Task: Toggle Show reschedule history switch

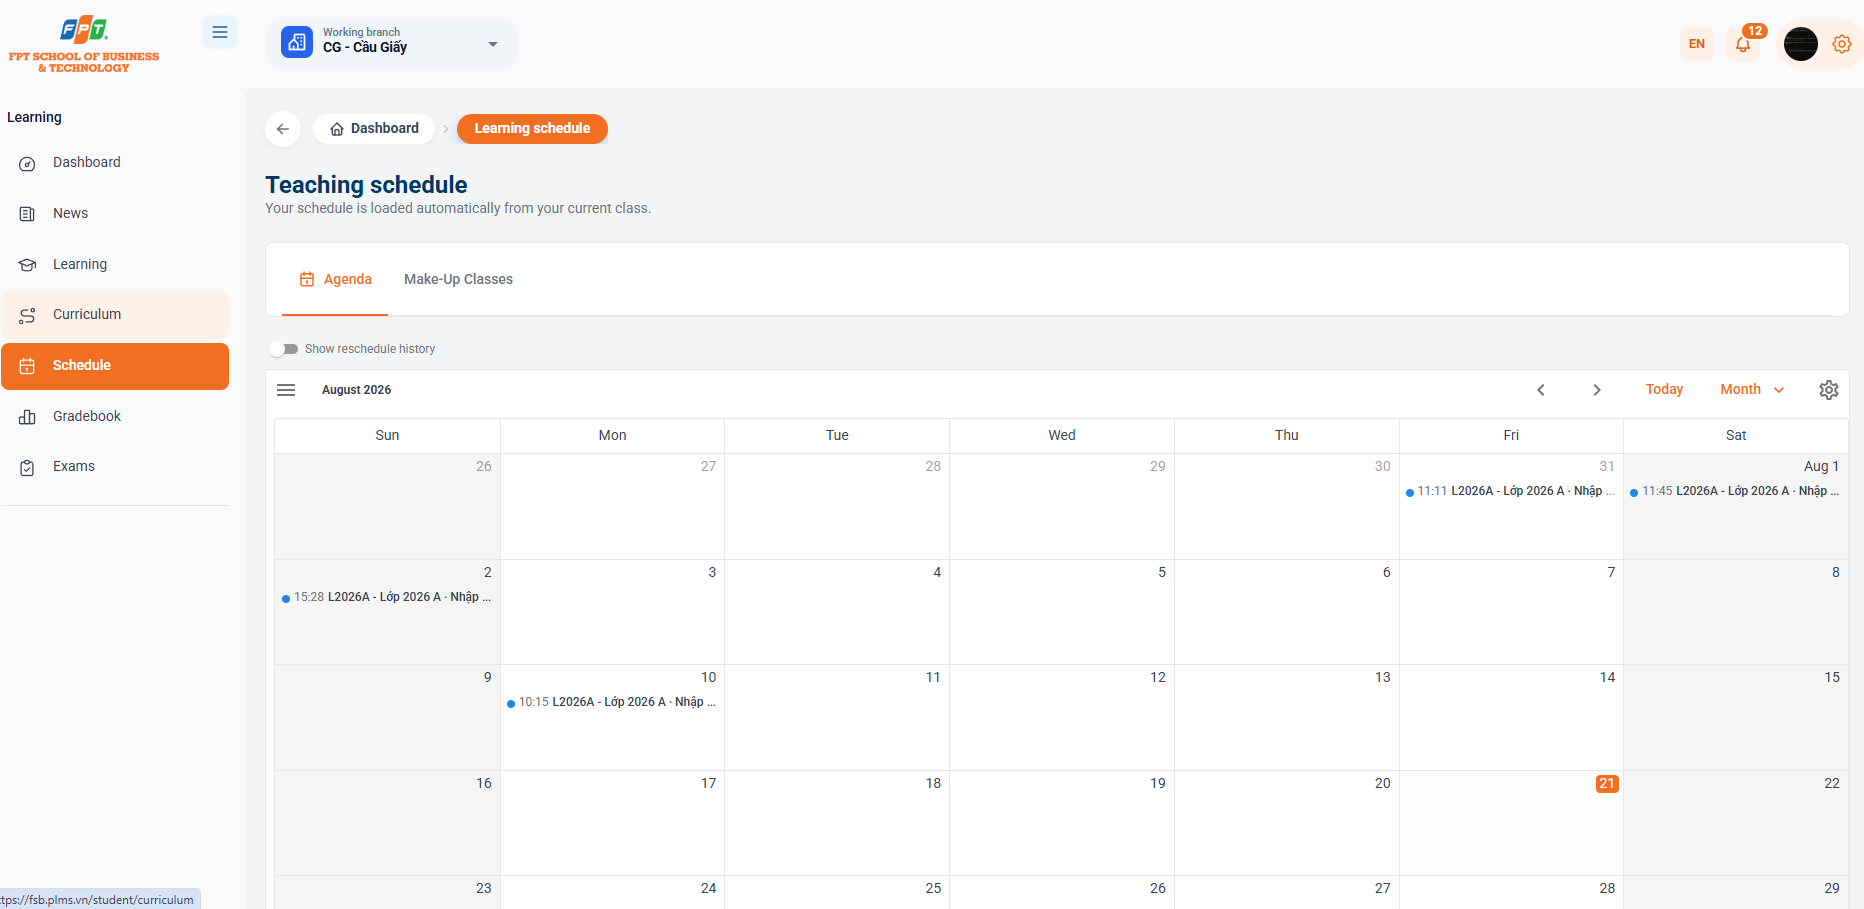Action: 284,349
